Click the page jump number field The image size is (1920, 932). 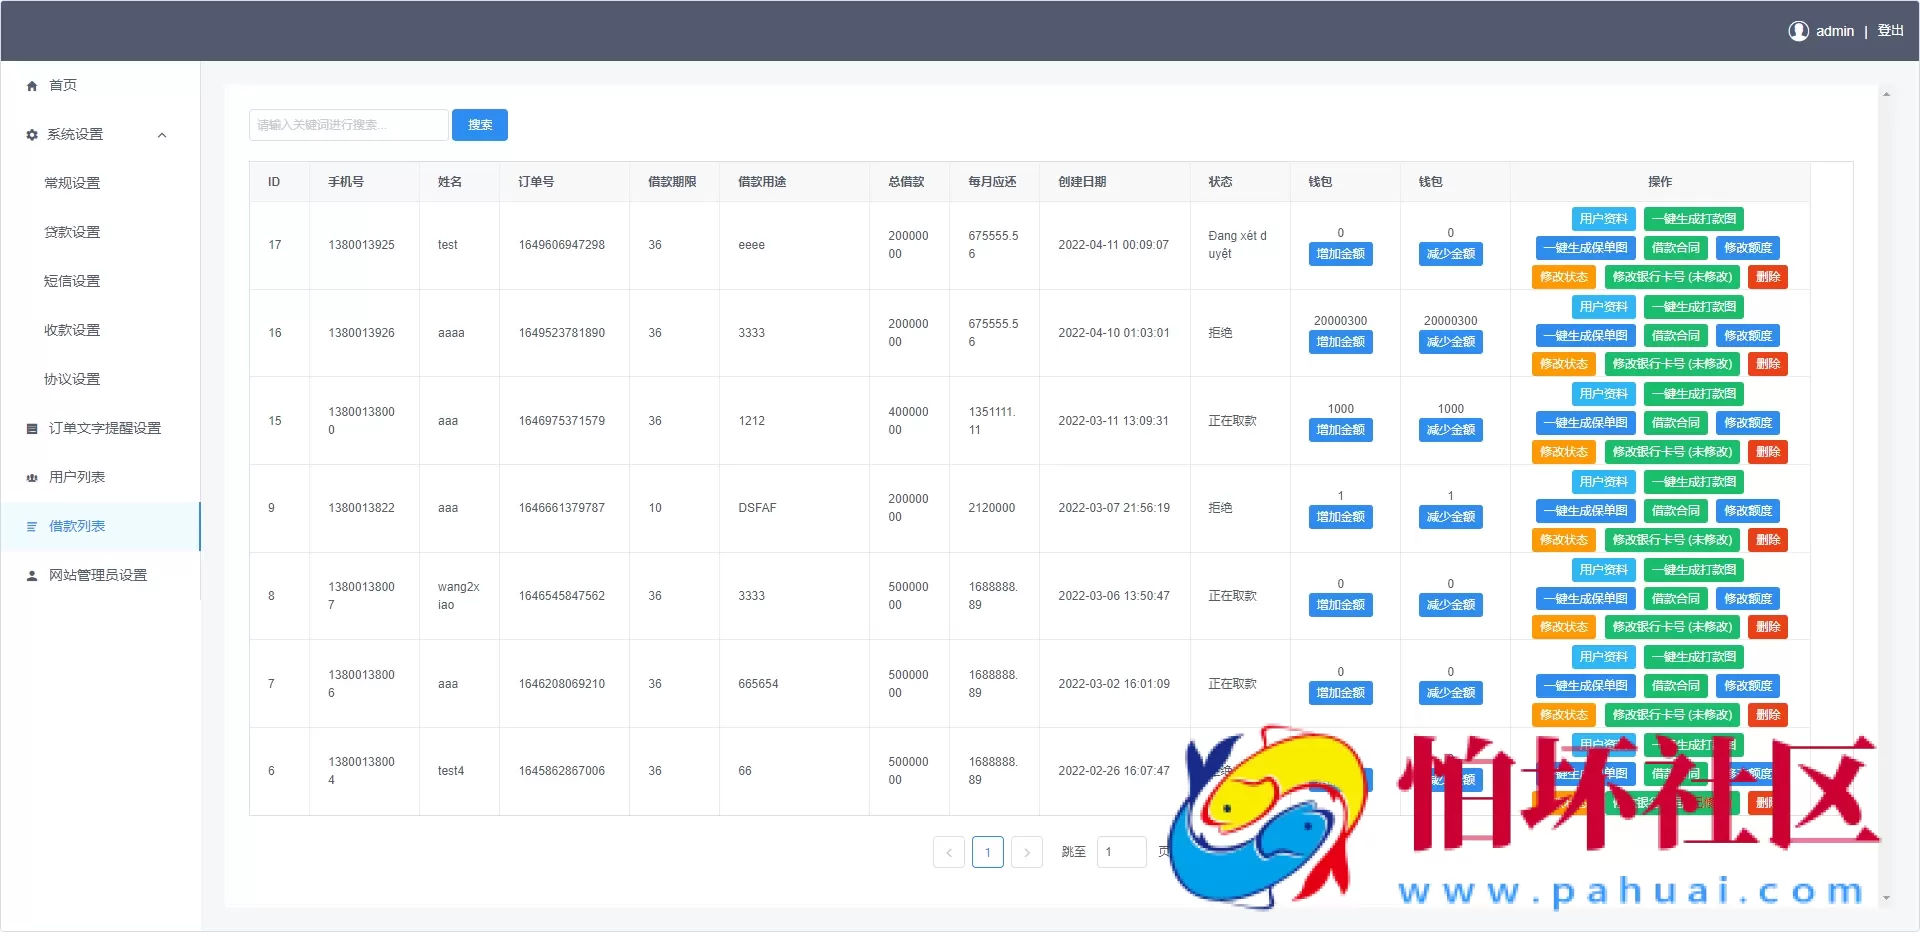[x=1121, y=852]
